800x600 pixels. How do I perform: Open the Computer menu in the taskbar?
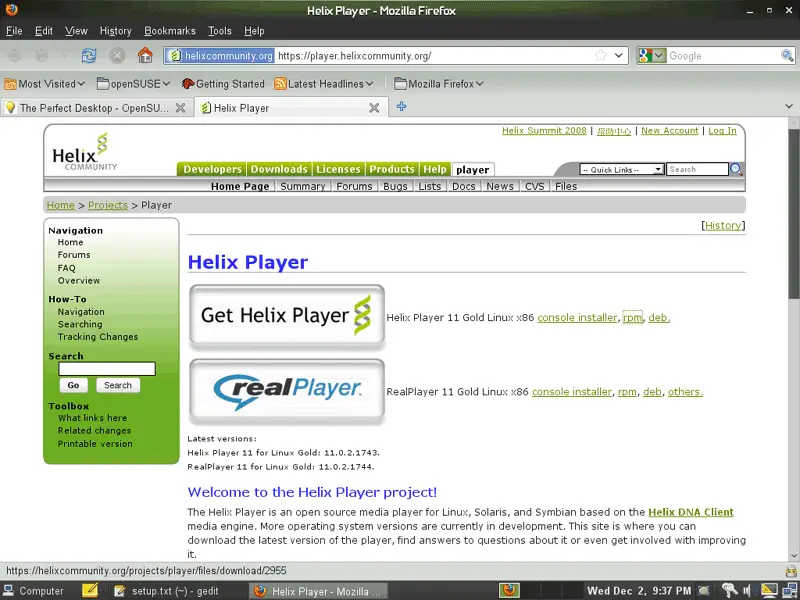click(33, 591)
